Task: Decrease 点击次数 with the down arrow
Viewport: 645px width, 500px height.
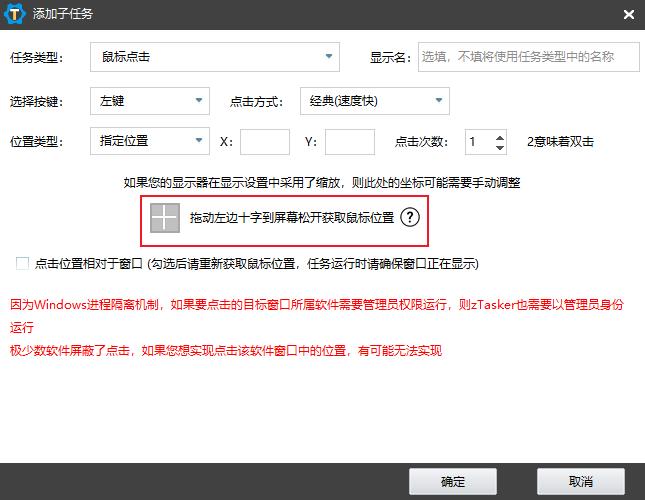Action: click(500, 147)
